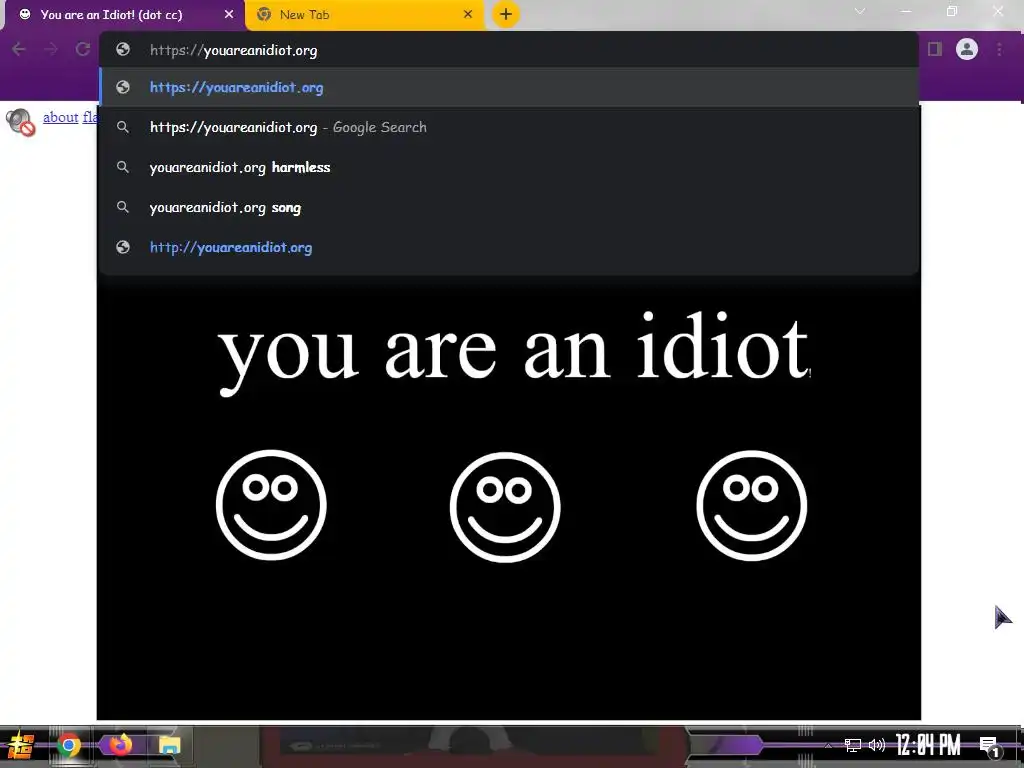Viewport: 1024px width, 768px height.
Task: Choose the 'https://youareanidiot.org - Google Search' suggestion
Action: pyautogui.click(x=509, y=127)
